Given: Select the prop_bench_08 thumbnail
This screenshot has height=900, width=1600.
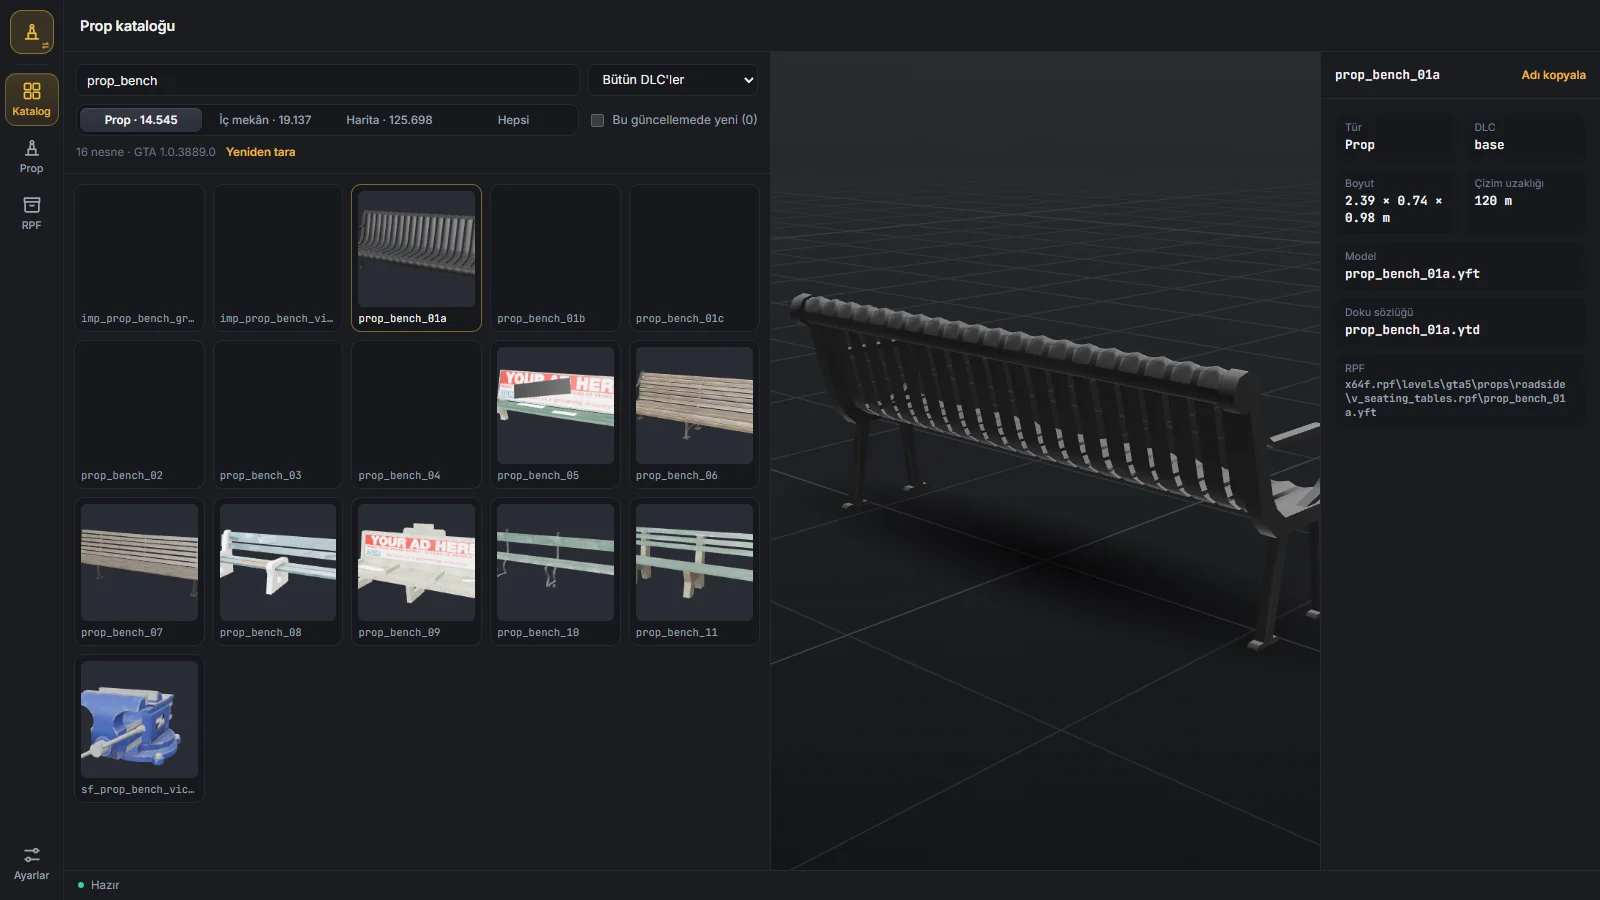Looking at the screenshot, I should [x=278, y=563].
